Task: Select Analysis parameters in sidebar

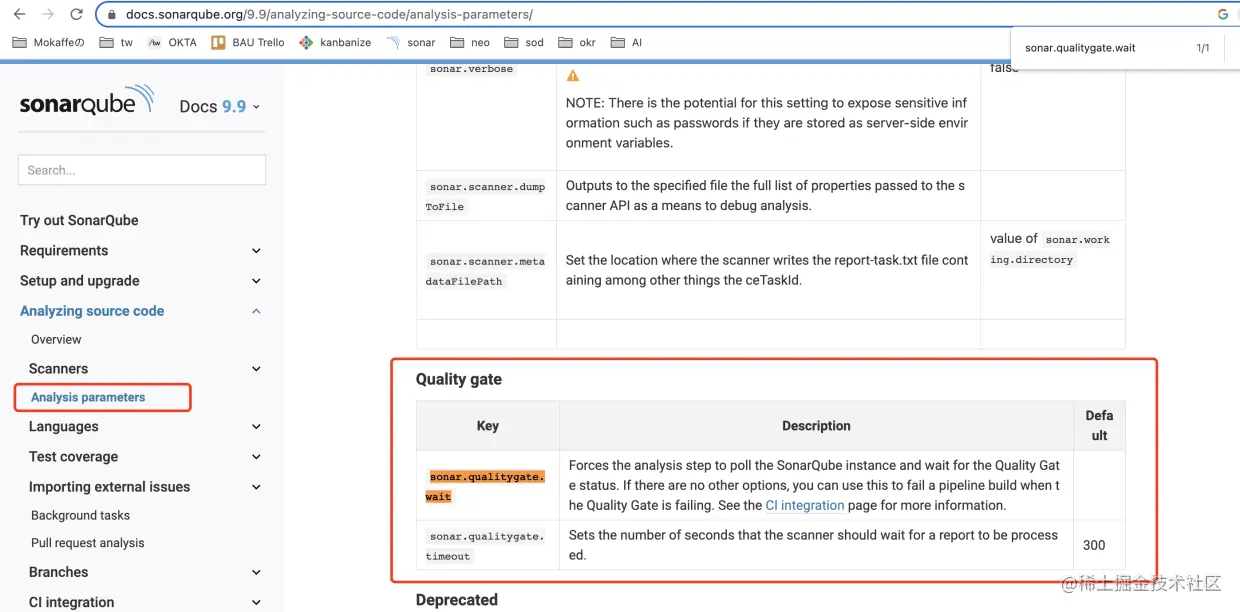Action: 88,397
